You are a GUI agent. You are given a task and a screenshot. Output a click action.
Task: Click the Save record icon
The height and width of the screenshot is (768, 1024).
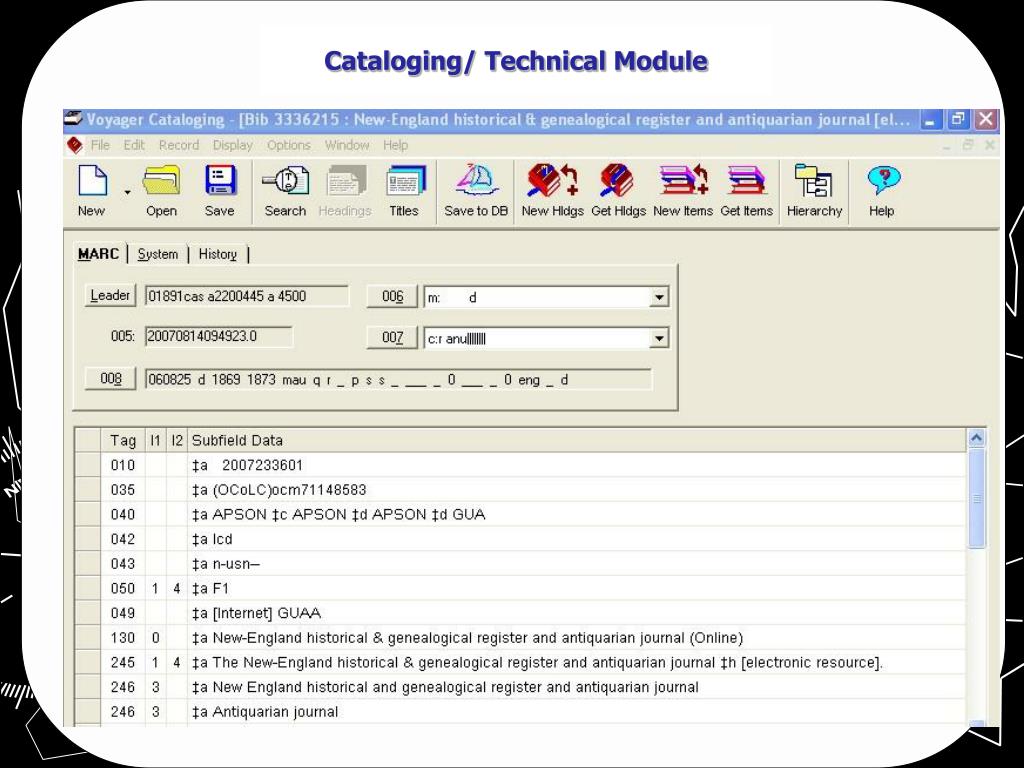coord(220,188)
